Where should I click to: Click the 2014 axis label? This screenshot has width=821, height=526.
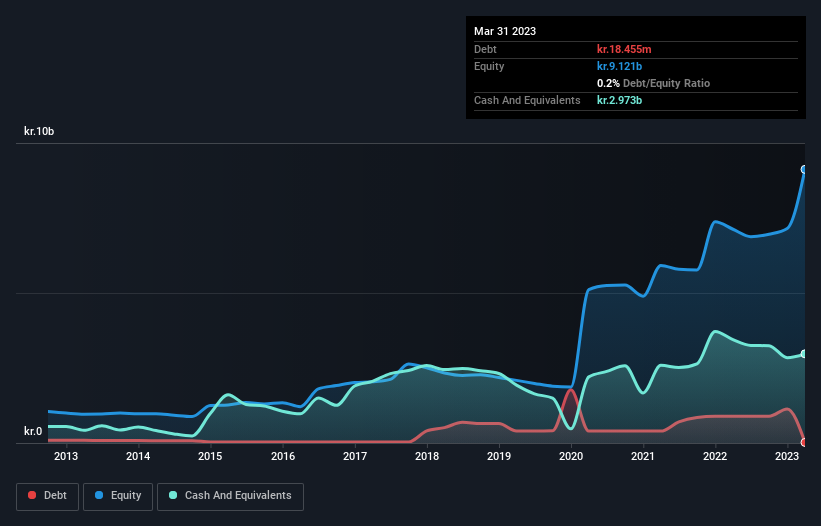coord(138,456)
